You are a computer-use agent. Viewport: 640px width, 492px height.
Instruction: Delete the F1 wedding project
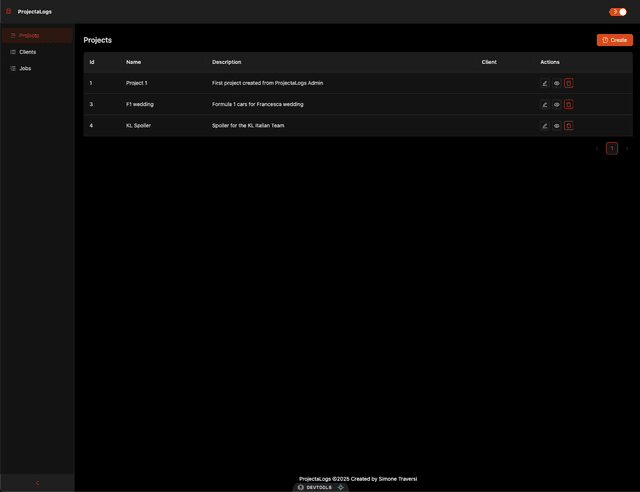coord(569,104)
